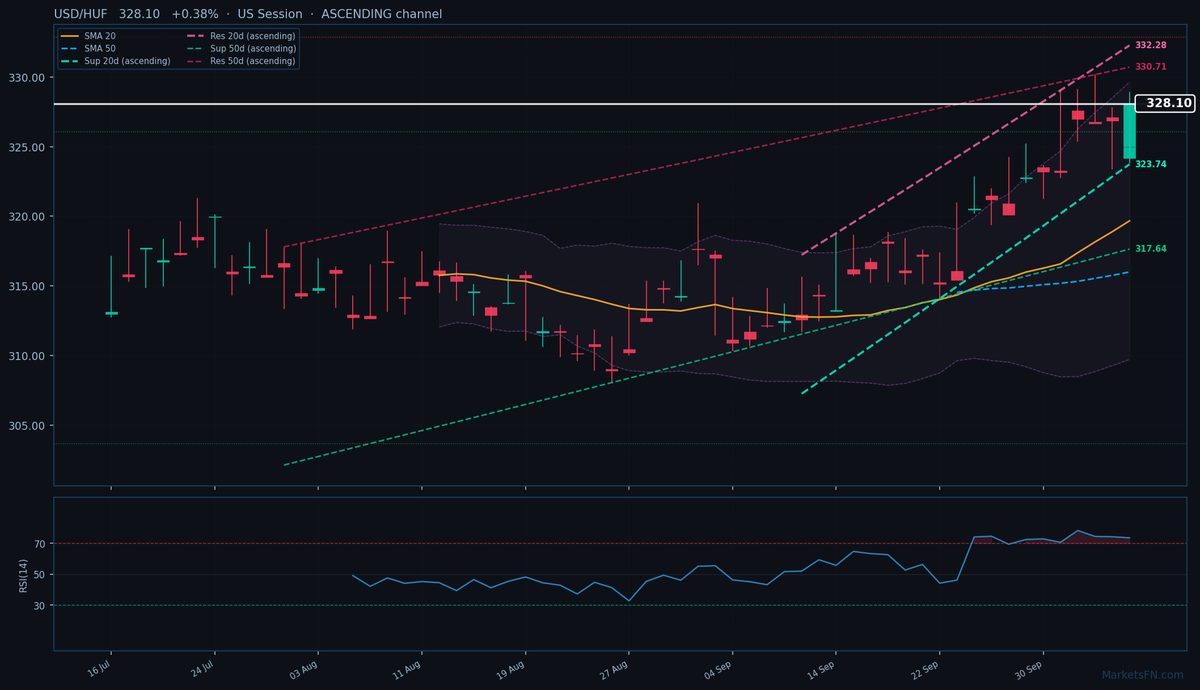Click the 11 Aug date label
The width and height of the screenshot is (1200, 690).
pyautogui.click(x=409, y=669)
